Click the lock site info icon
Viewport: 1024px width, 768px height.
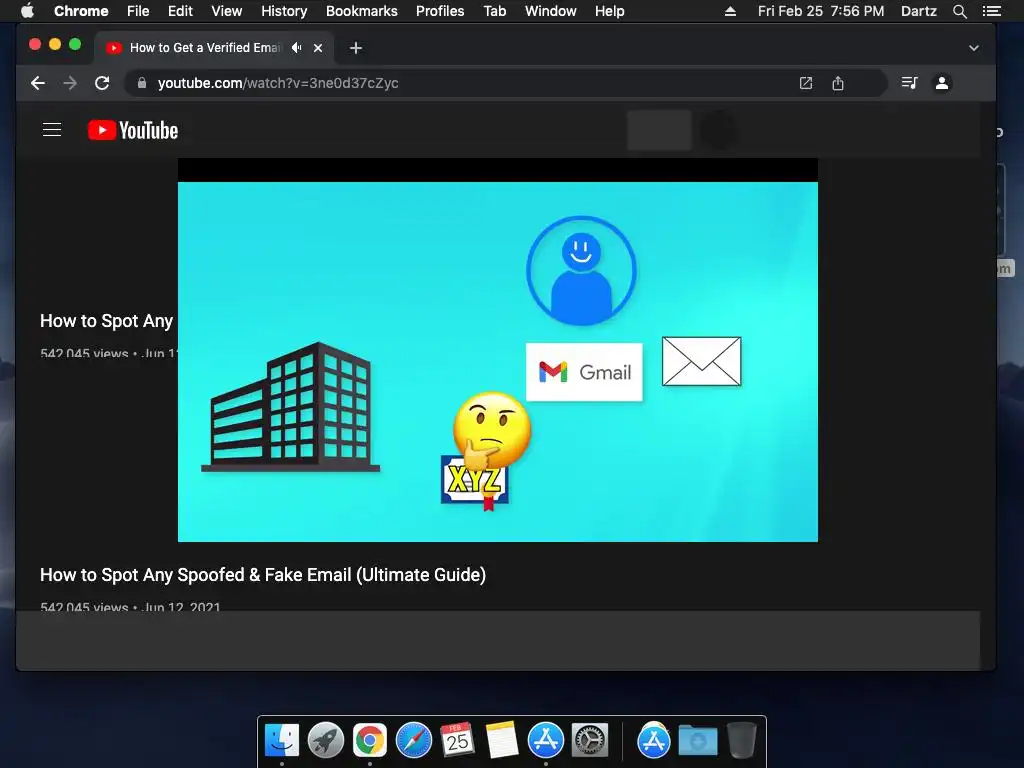click(142, 83)
